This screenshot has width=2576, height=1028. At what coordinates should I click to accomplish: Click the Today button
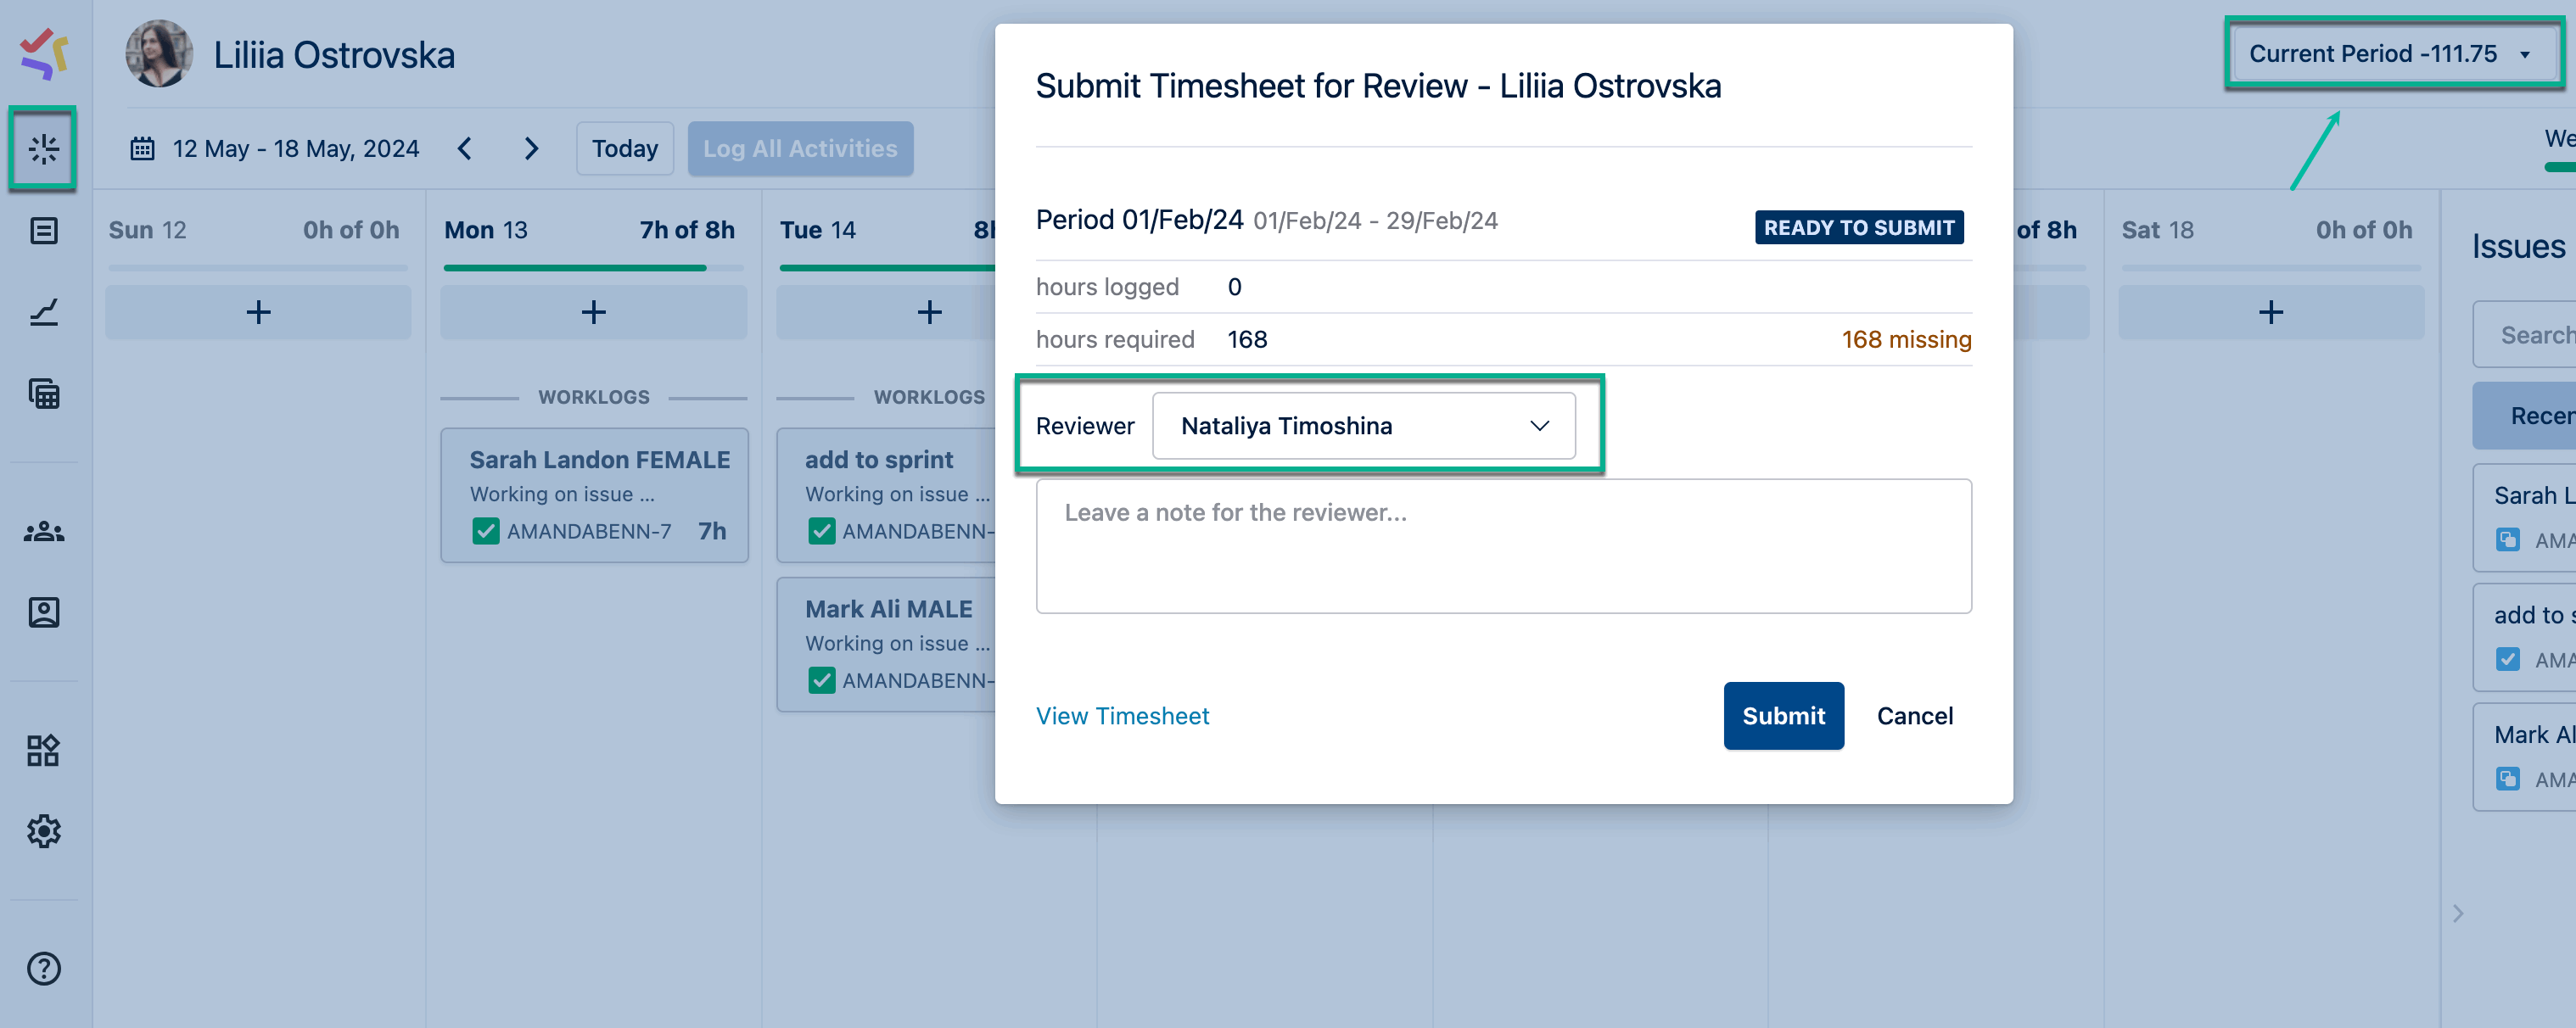(x=624, y=147)
